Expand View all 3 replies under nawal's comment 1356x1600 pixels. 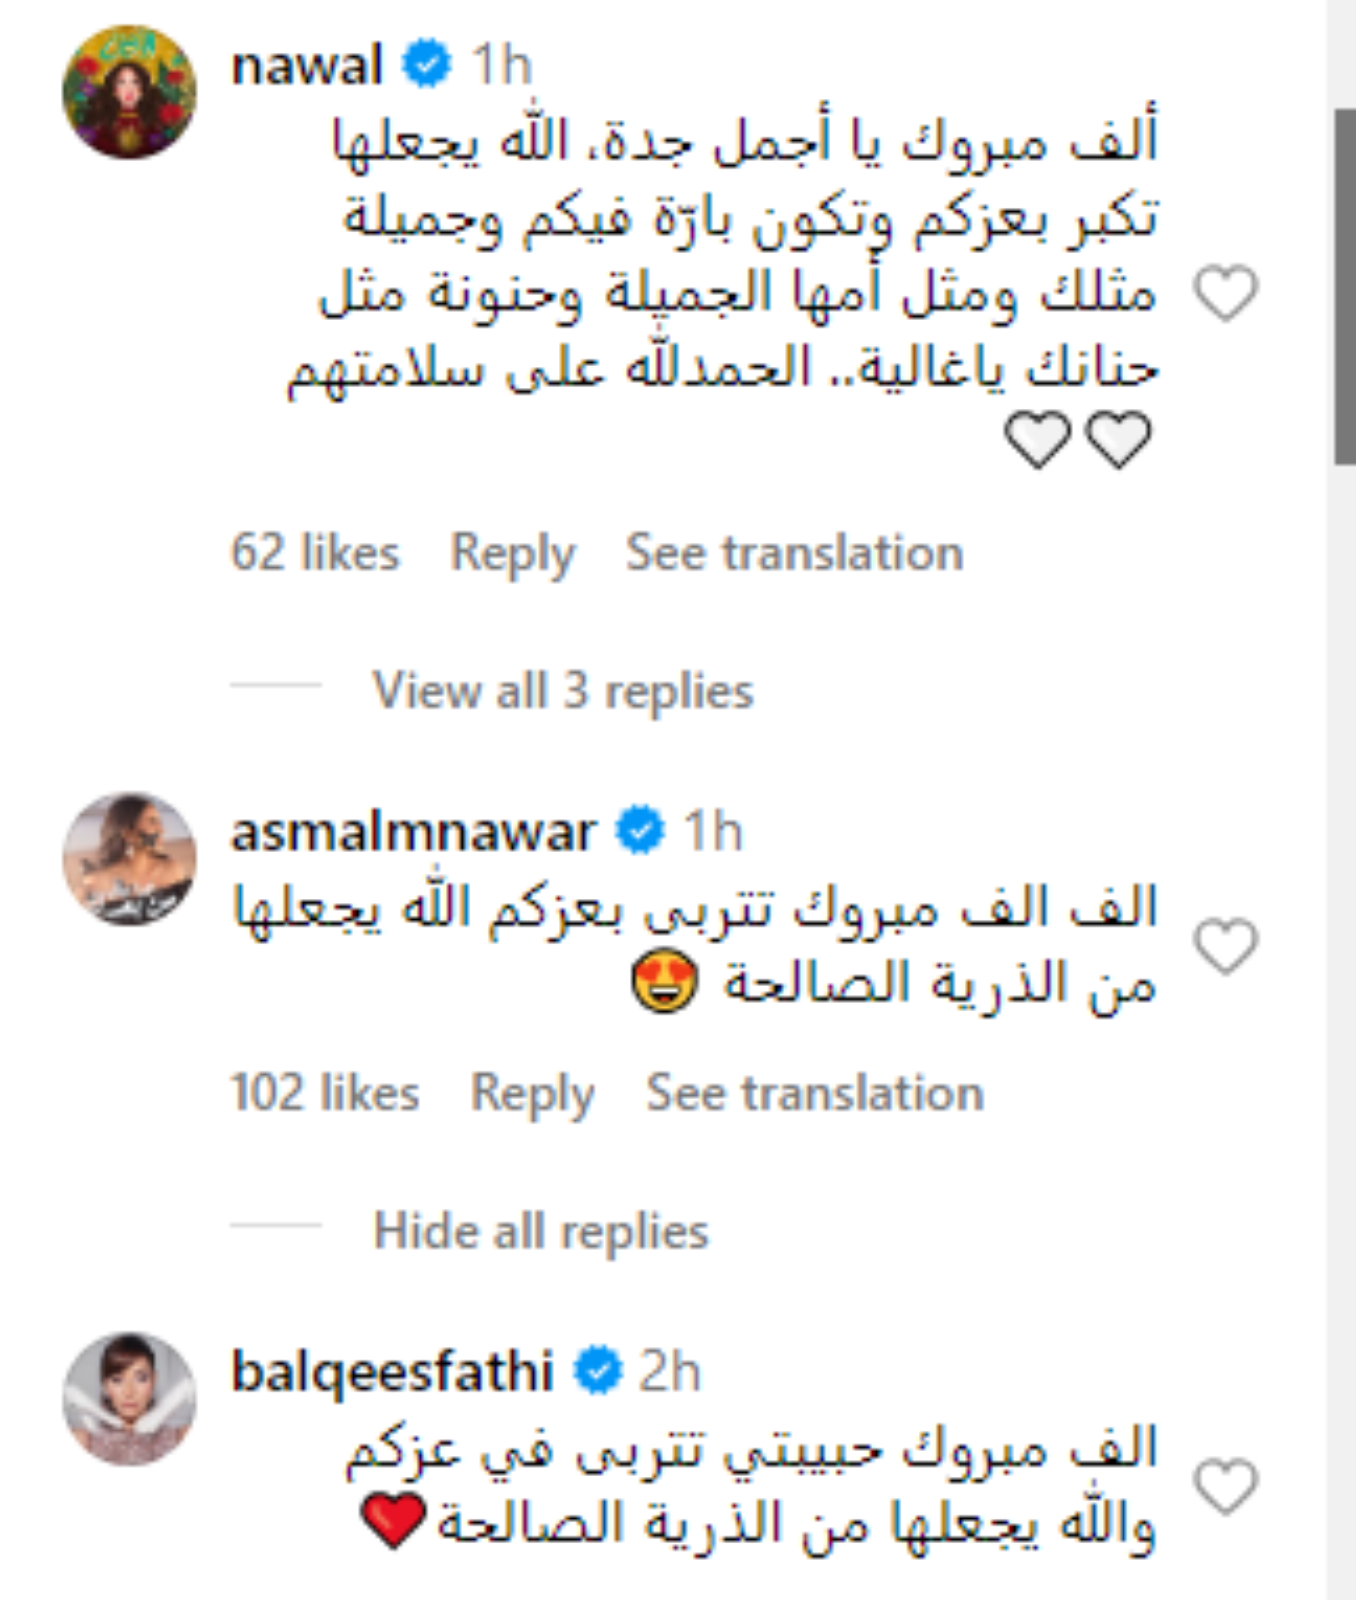[x=562, y=690]
